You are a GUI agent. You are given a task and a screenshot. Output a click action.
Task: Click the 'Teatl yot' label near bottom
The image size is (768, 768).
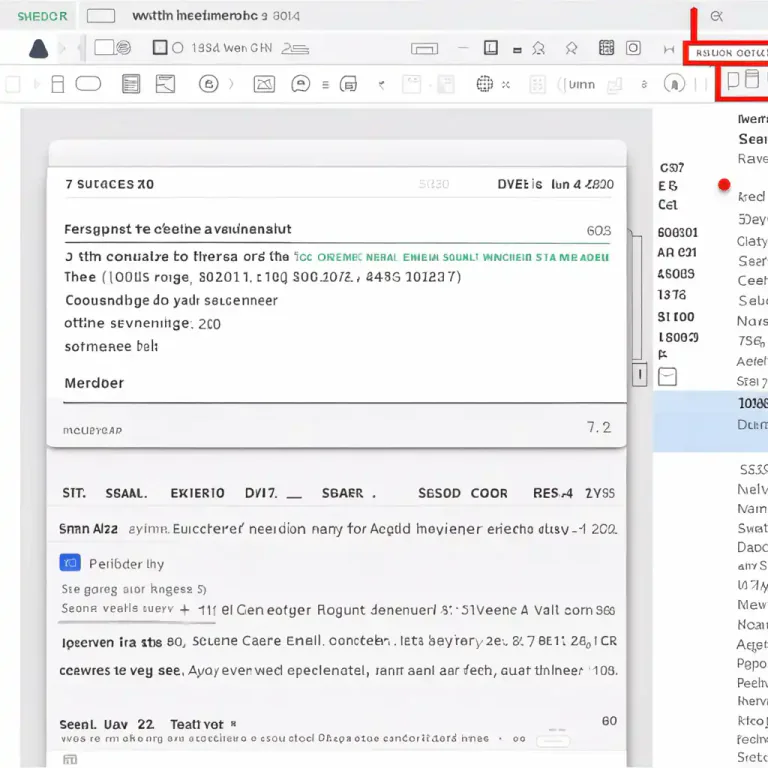pyautogui.click(x=197, y=724)
